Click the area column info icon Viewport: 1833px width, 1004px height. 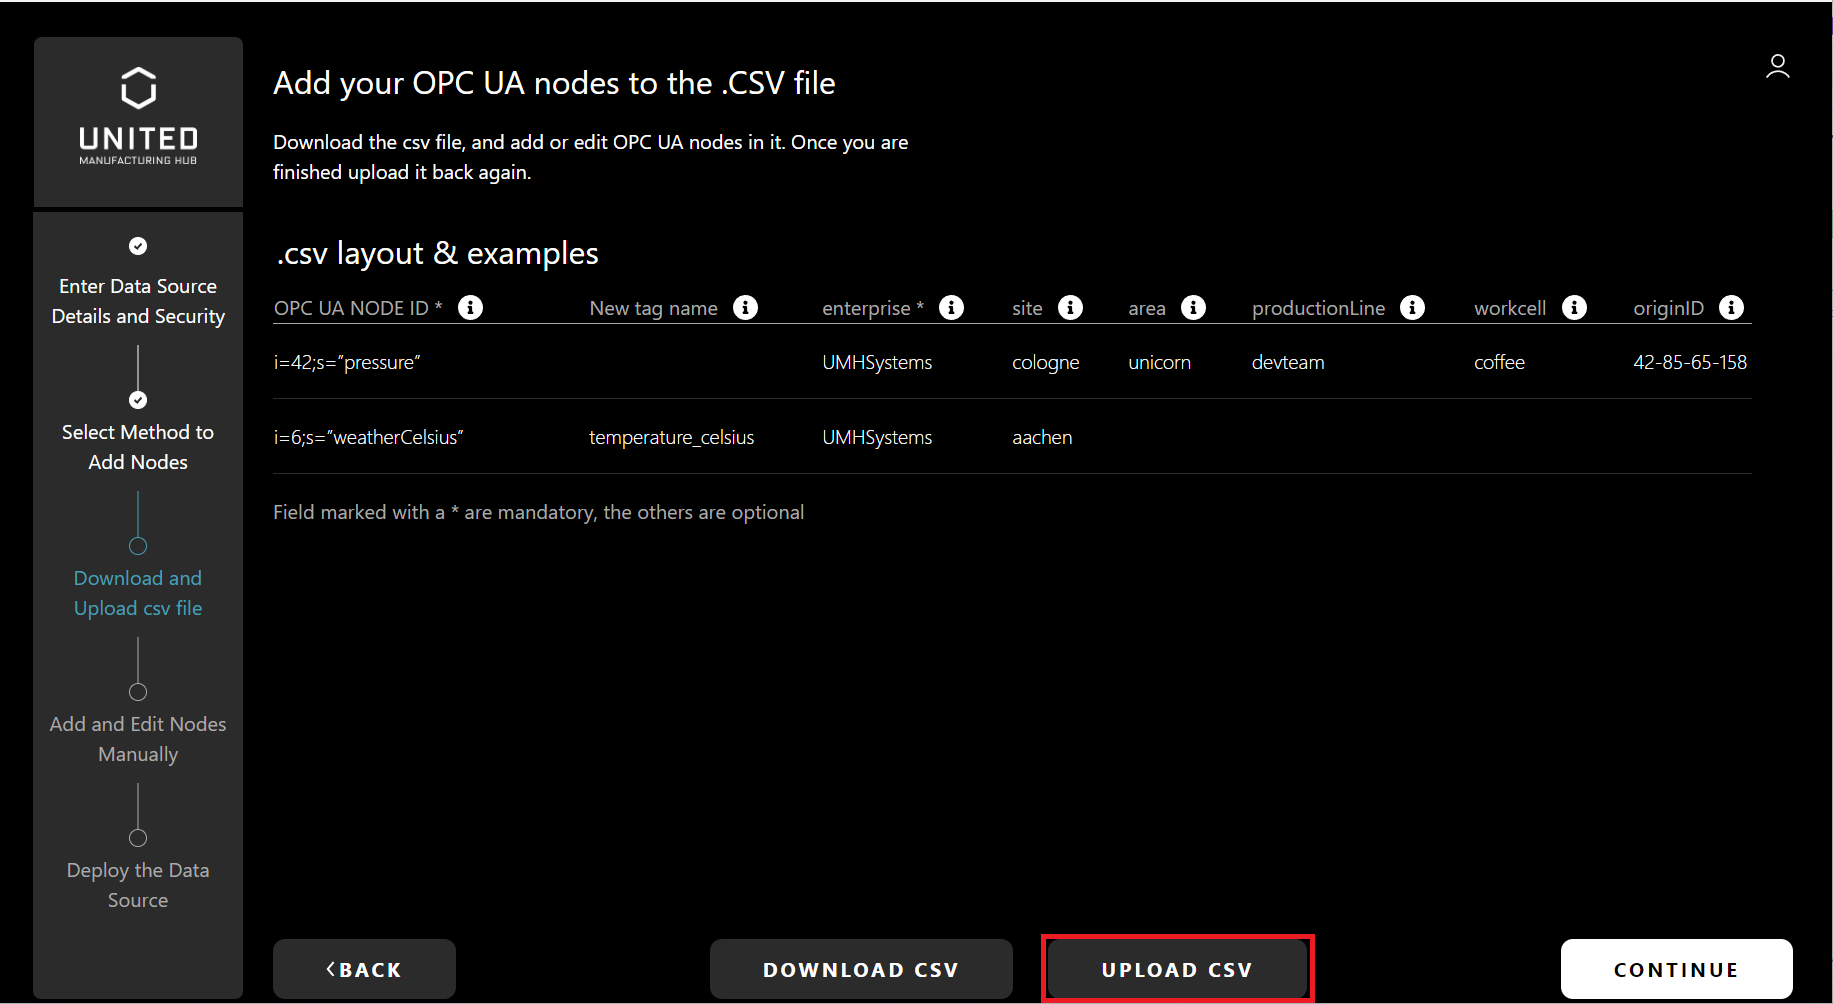tap(1193, 308)
